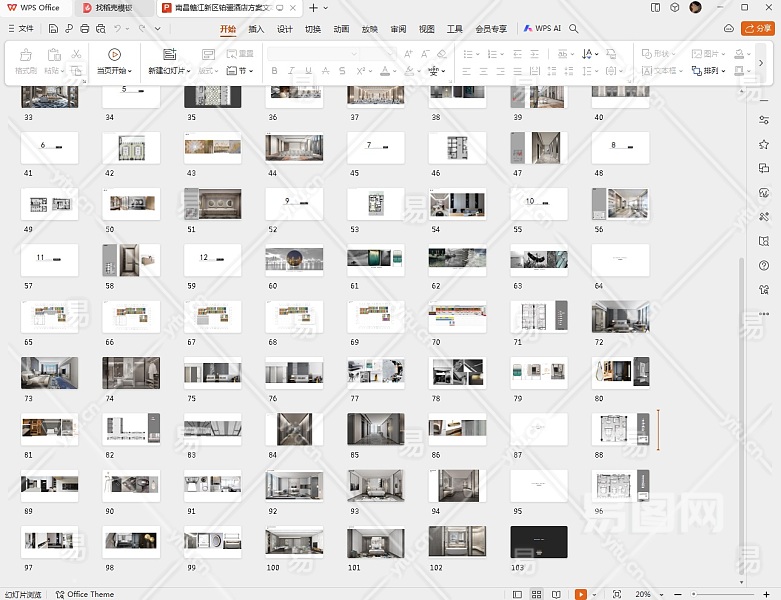The height and width of the screenshot is (600, 781).
Task: Switch to normal view in status bar
Action: (x=517, y=594)
